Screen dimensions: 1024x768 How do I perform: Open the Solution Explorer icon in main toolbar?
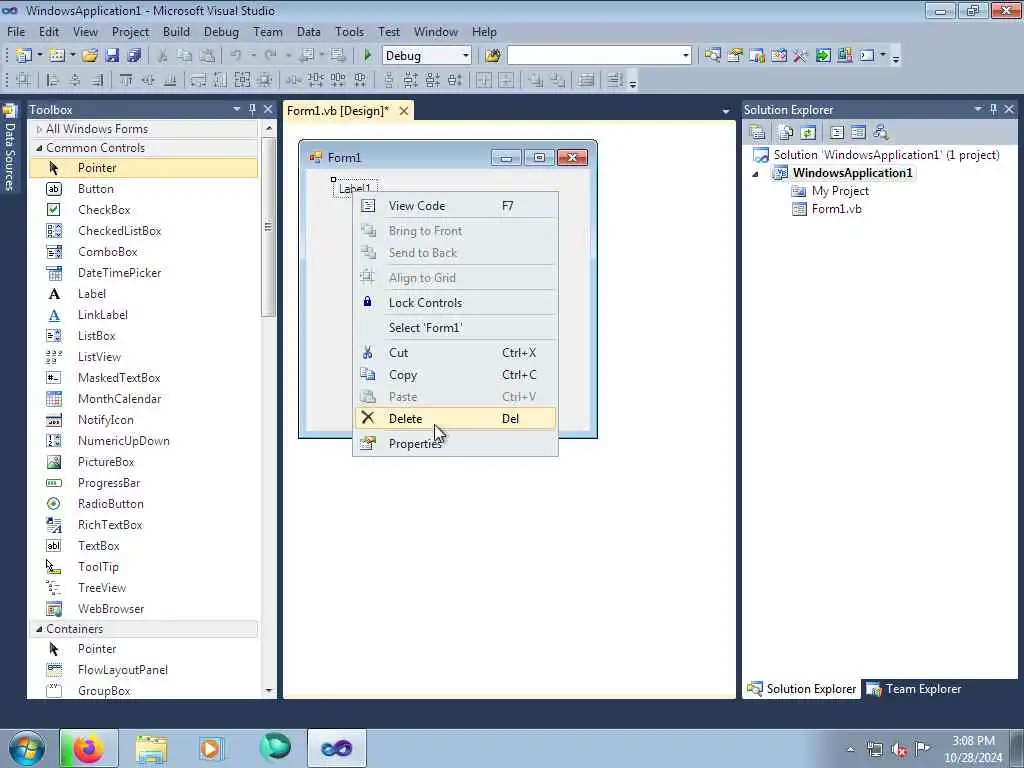tap(712, 56)
